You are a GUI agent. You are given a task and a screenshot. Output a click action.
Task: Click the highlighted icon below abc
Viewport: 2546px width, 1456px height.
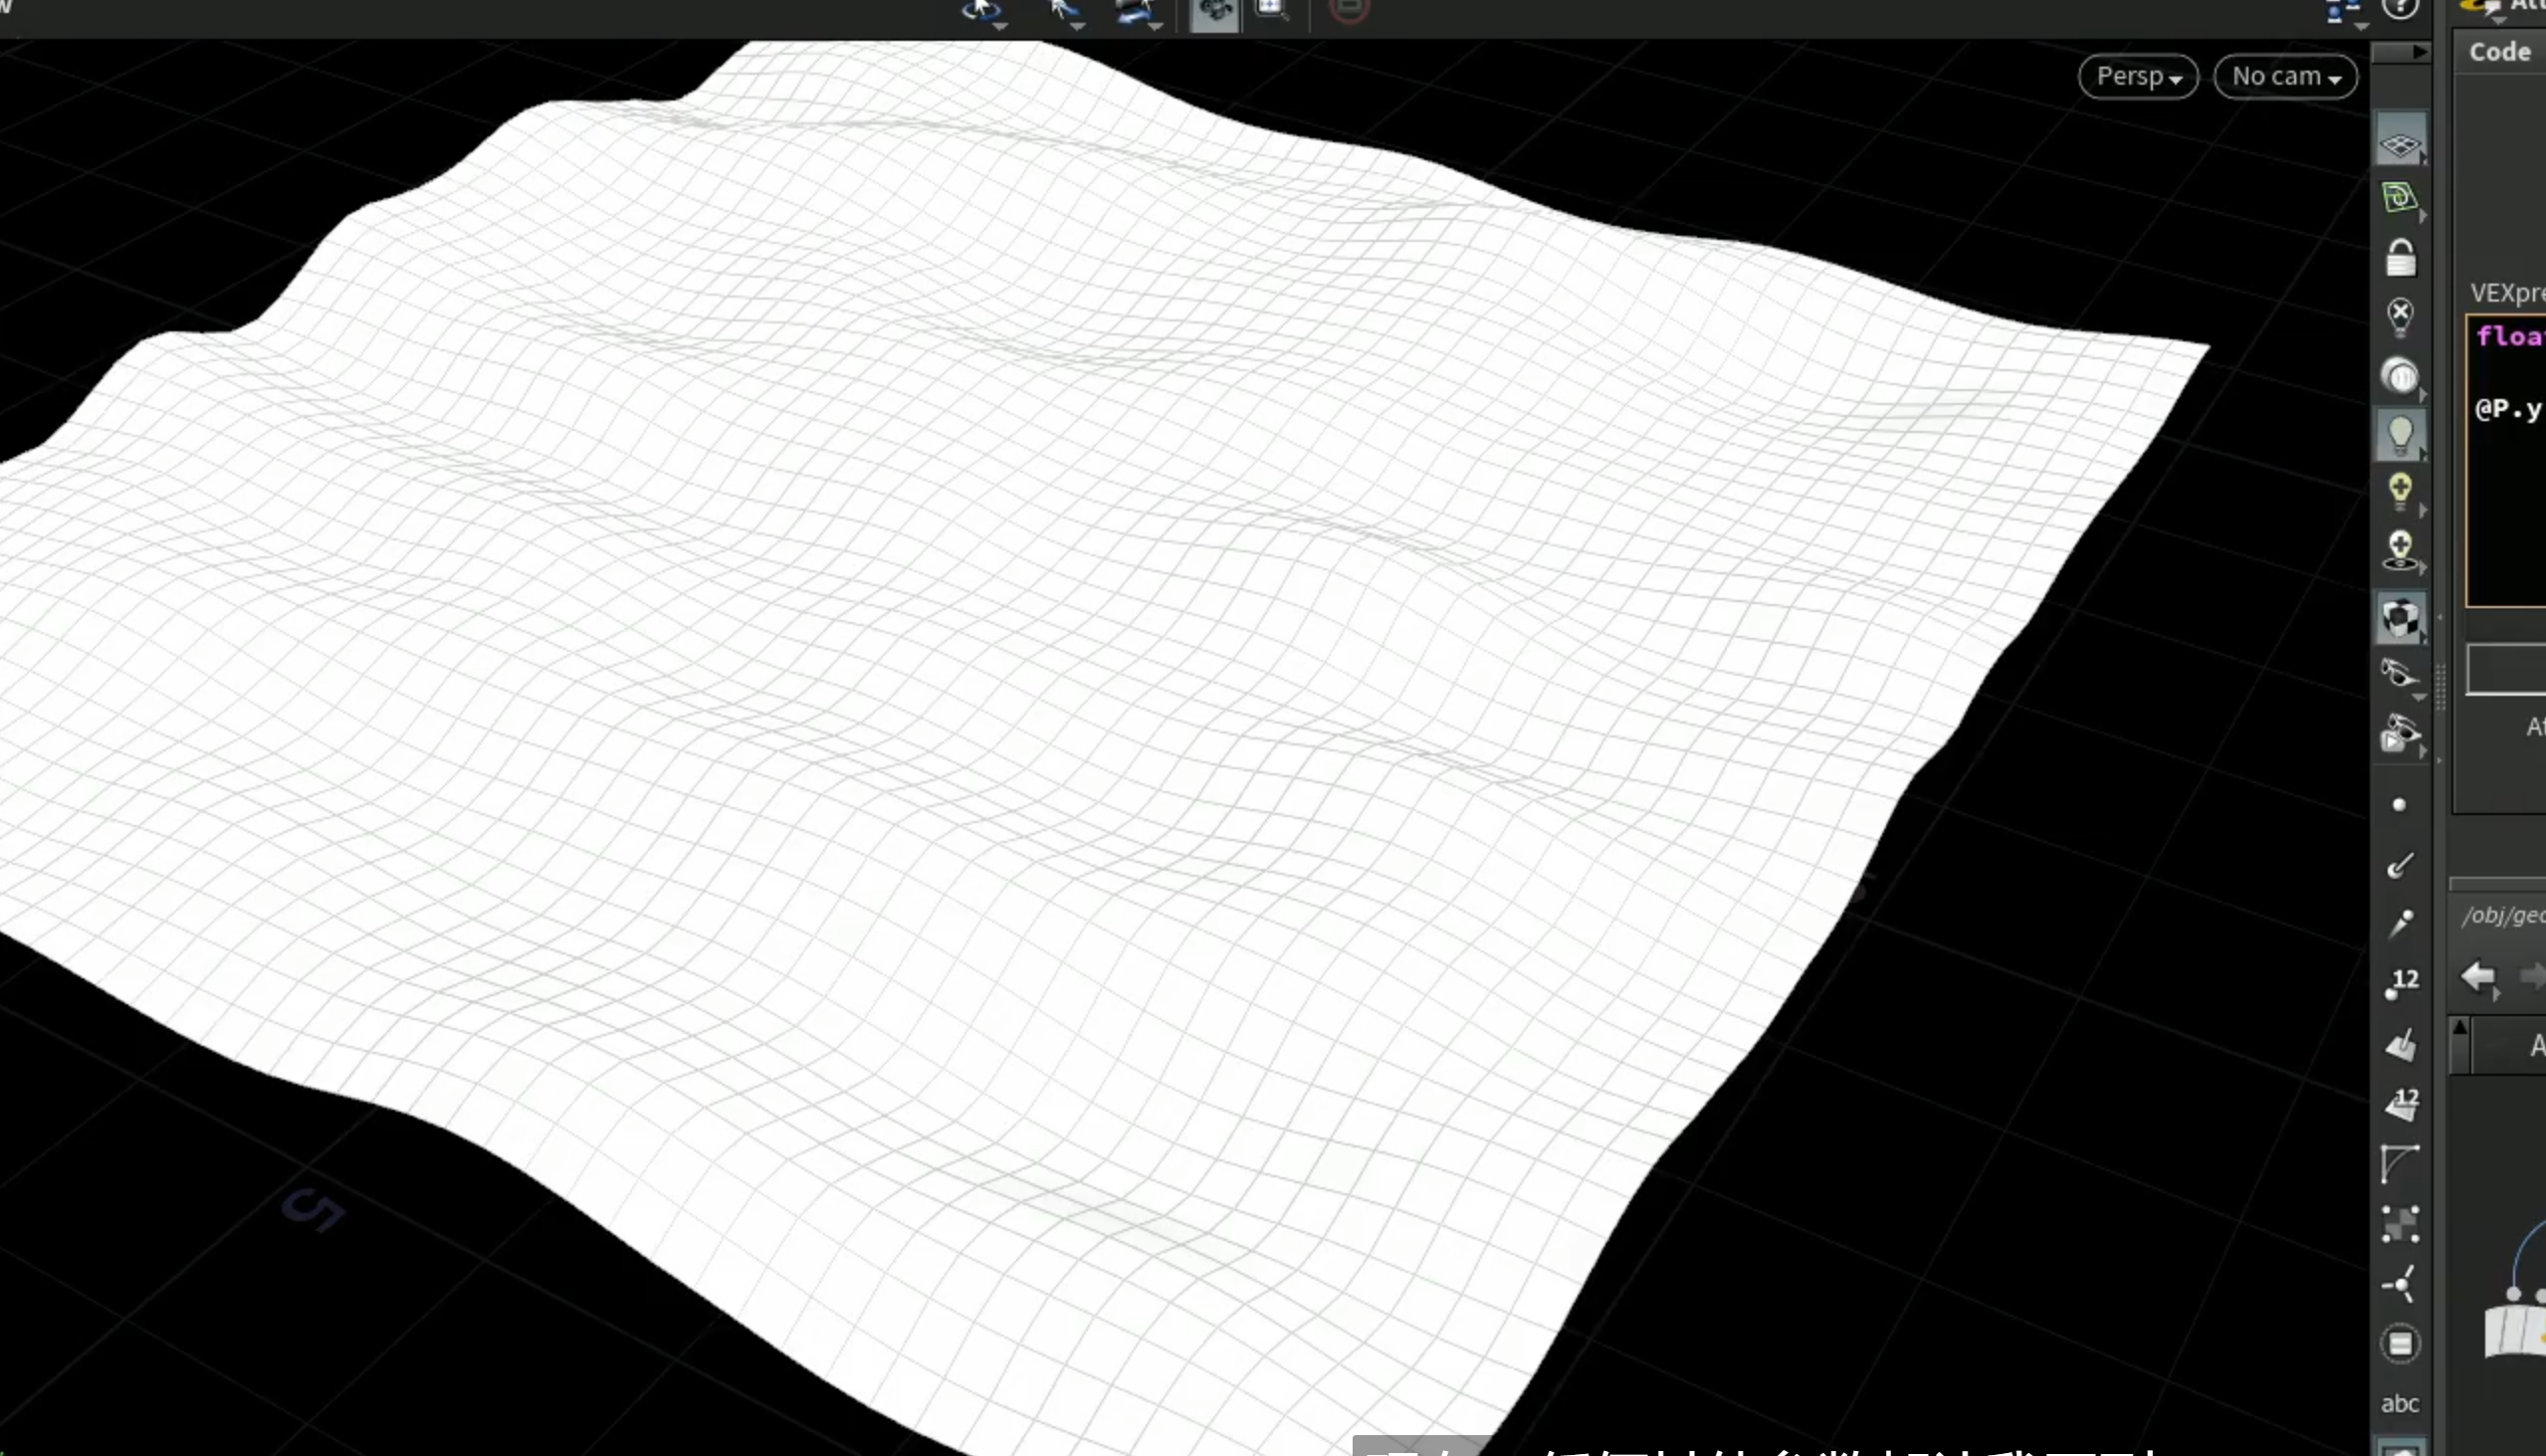coord(2400,1448)
